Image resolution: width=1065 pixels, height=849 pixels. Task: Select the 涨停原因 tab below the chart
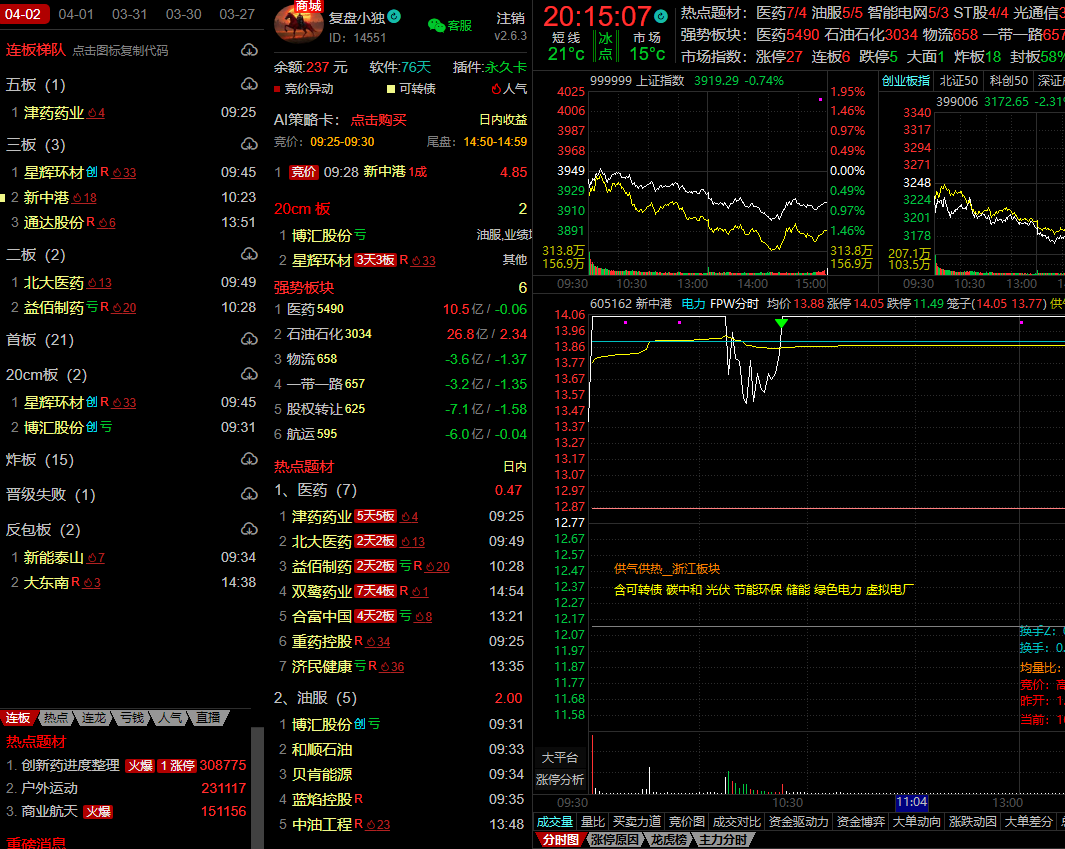[613, 840]
